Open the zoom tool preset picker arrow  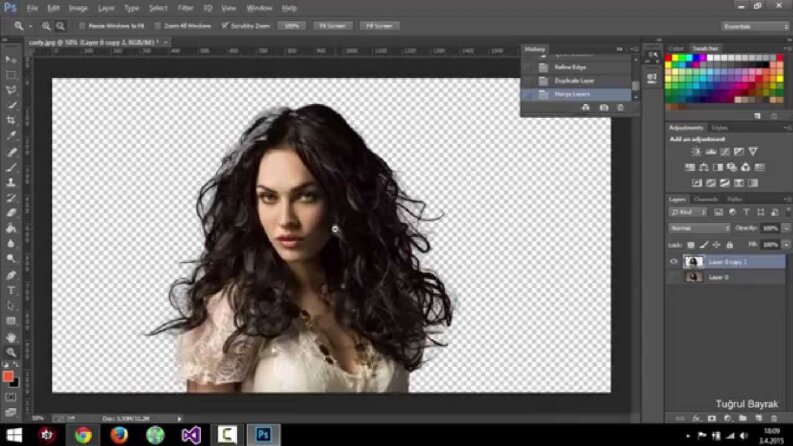click(30, 26)
